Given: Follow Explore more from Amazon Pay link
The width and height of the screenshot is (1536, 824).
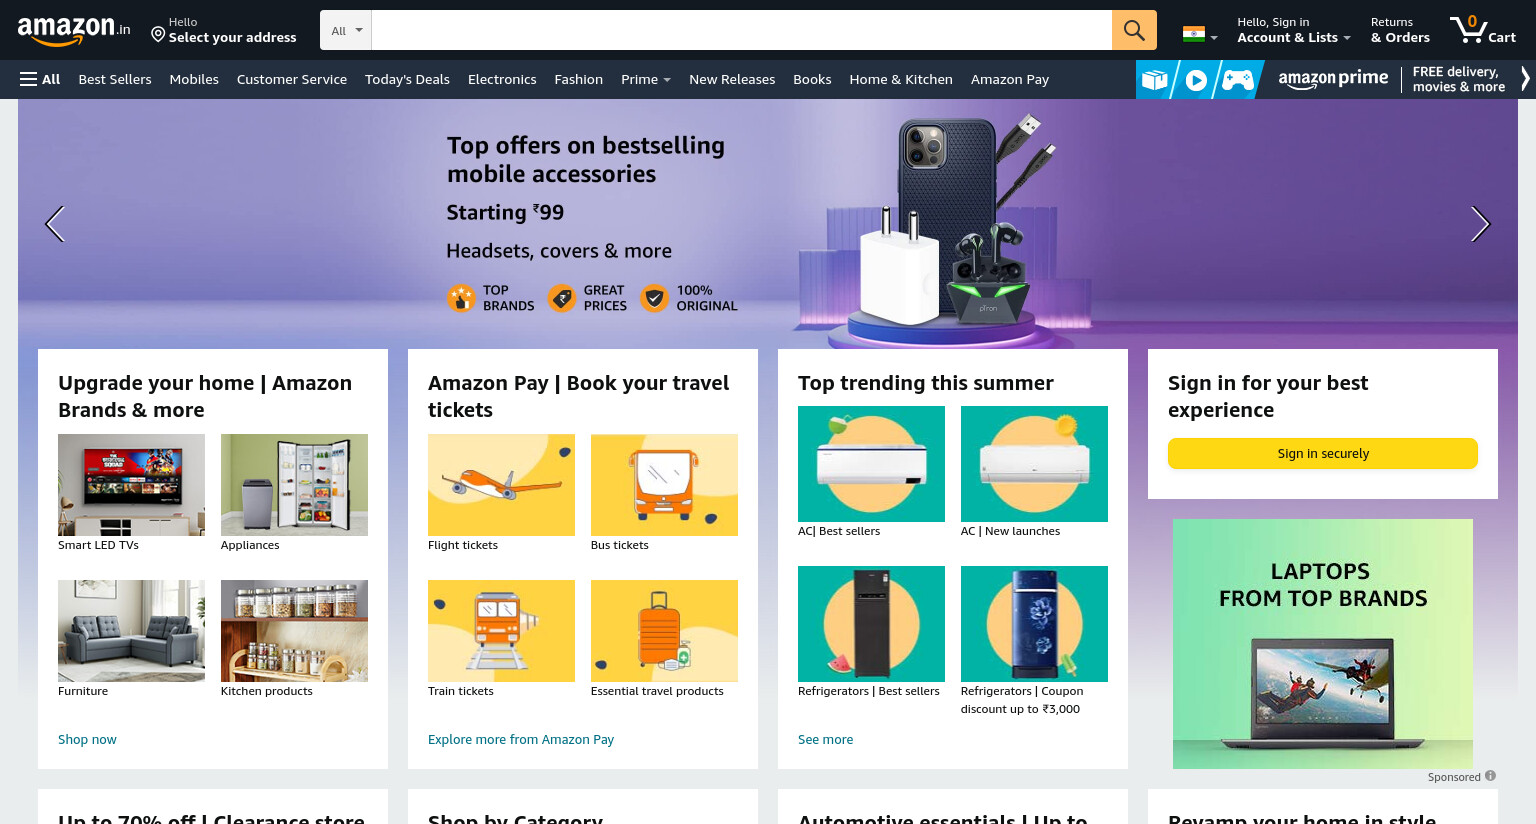Looking at the screenshot, I should point(521,740).
